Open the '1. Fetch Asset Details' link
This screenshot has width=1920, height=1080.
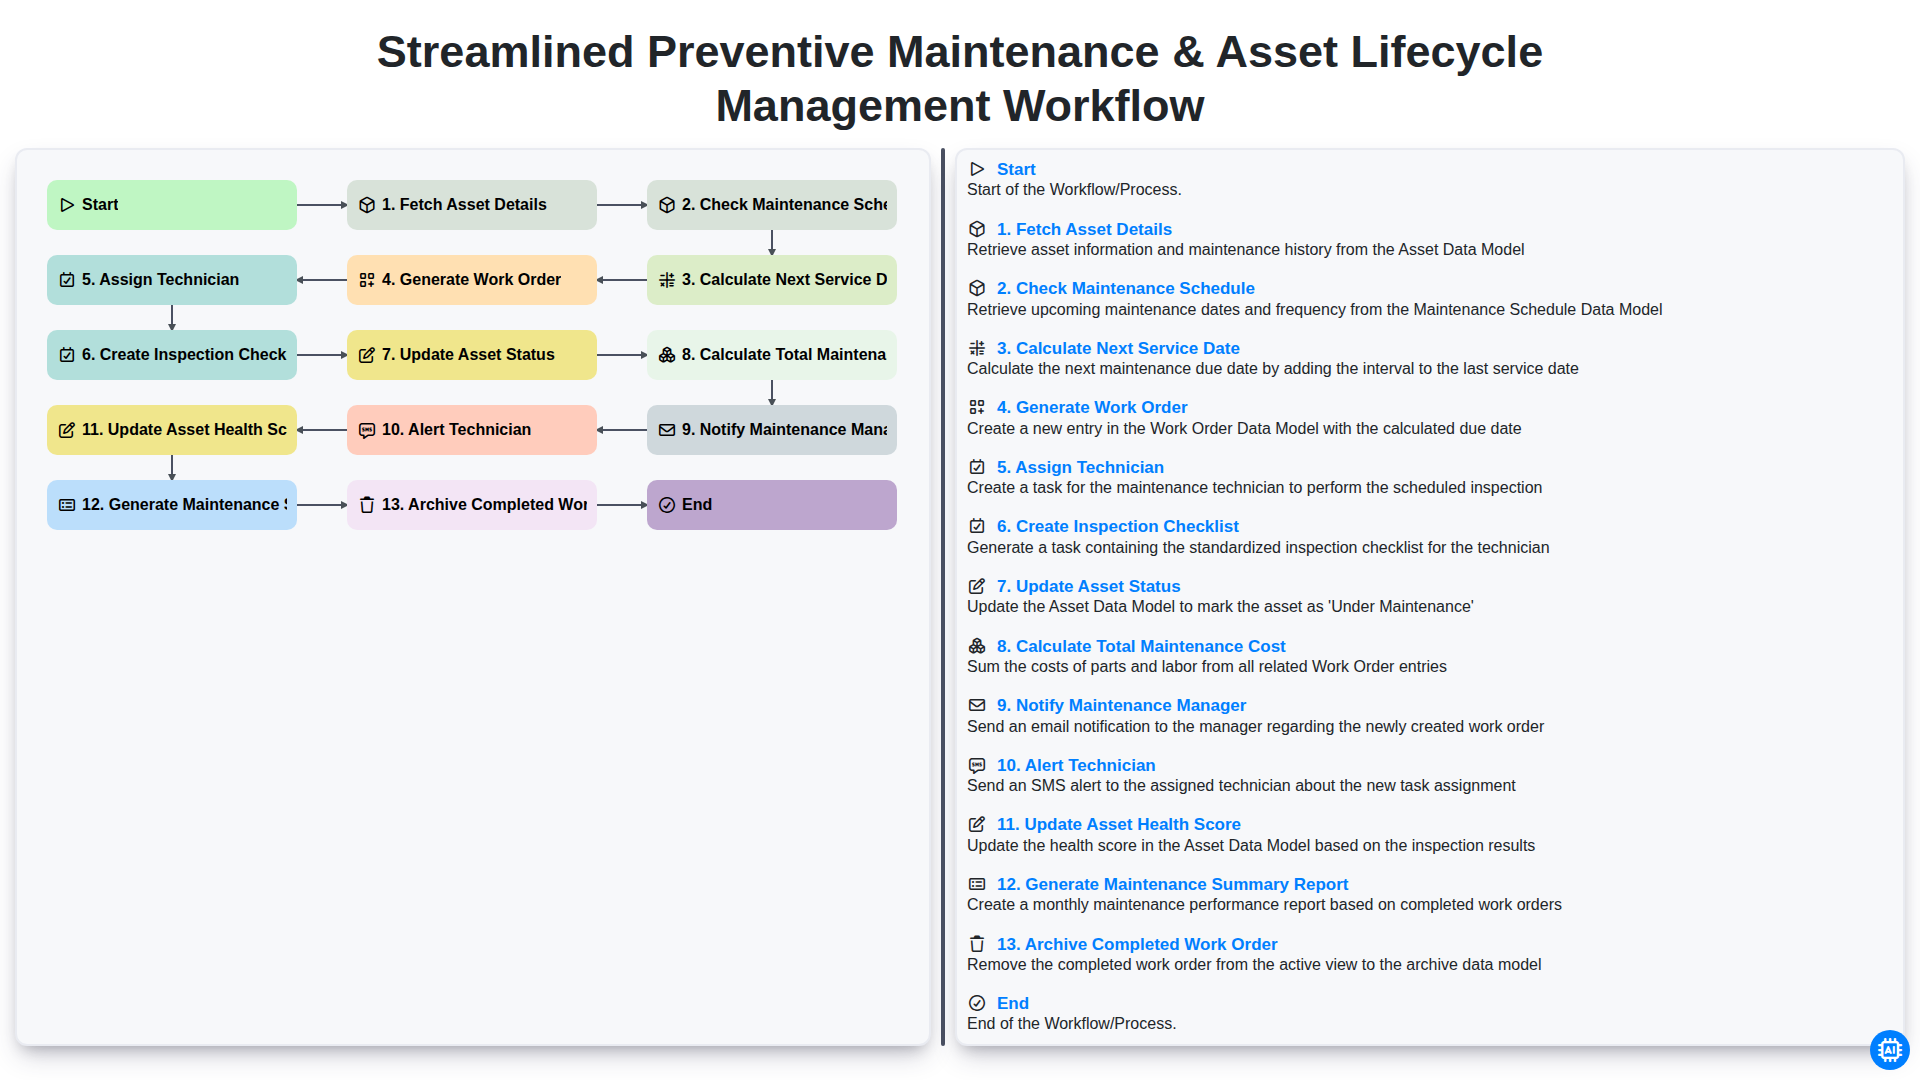pos(1084,229)
